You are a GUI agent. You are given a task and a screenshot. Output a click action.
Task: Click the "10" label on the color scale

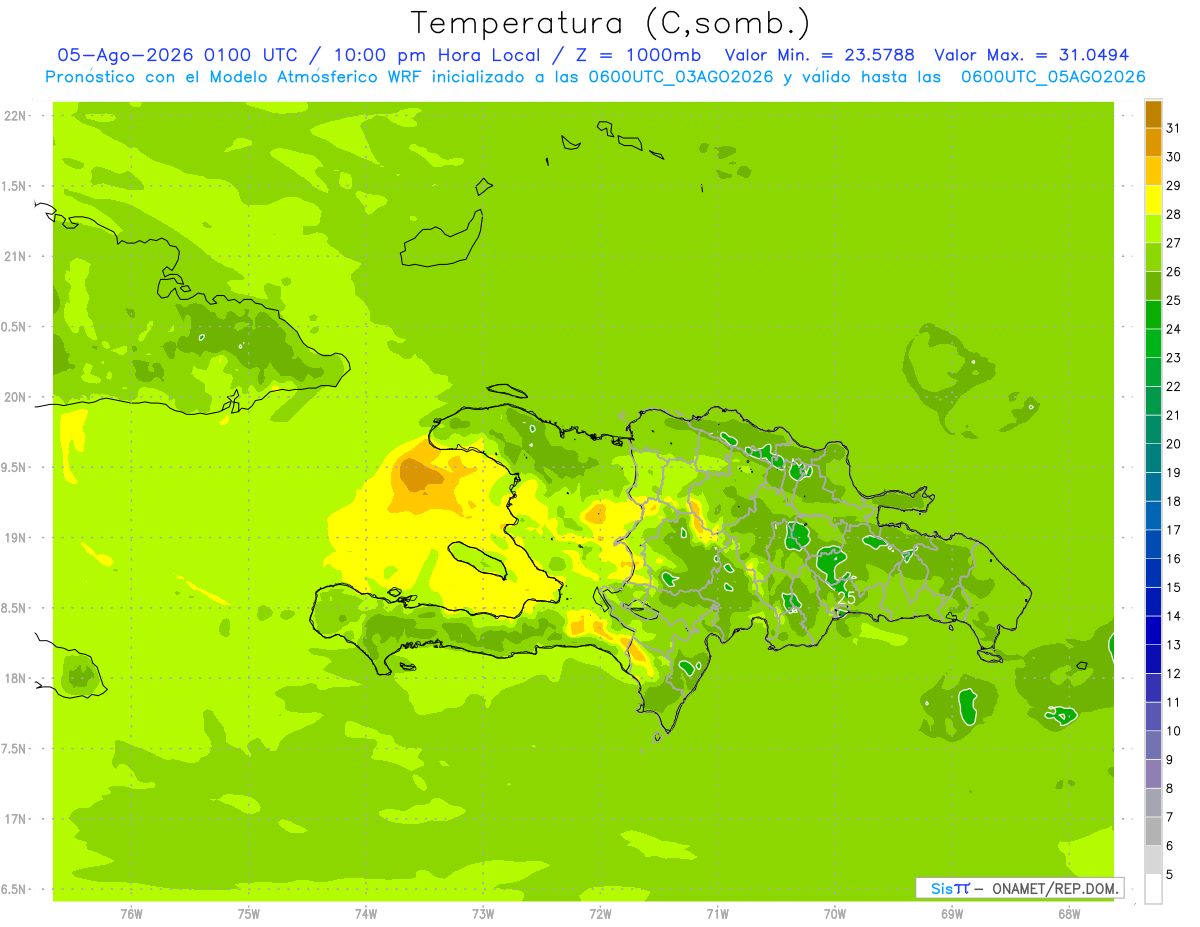pos(1173,731)
